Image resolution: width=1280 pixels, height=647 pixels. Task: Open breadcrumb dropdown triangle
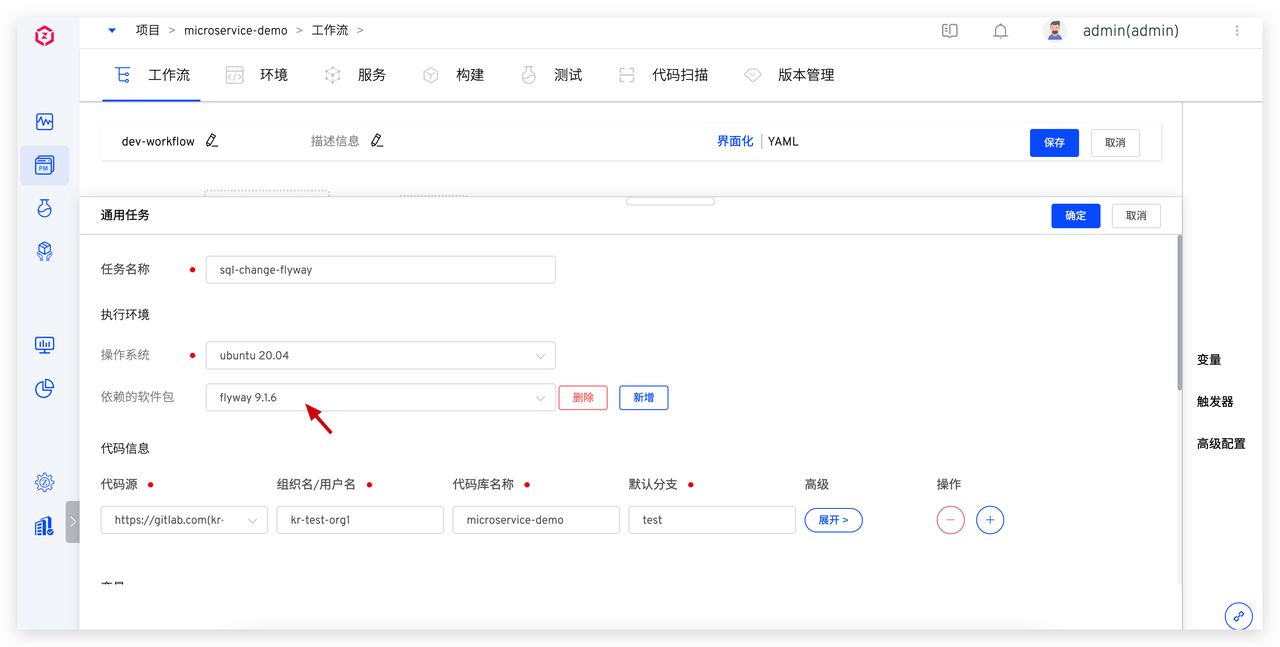click(x=112, y=31)
